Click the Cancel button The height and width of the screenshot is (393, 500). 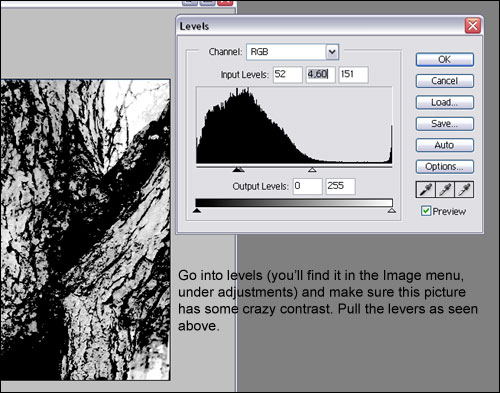click(x=445, y=81)
